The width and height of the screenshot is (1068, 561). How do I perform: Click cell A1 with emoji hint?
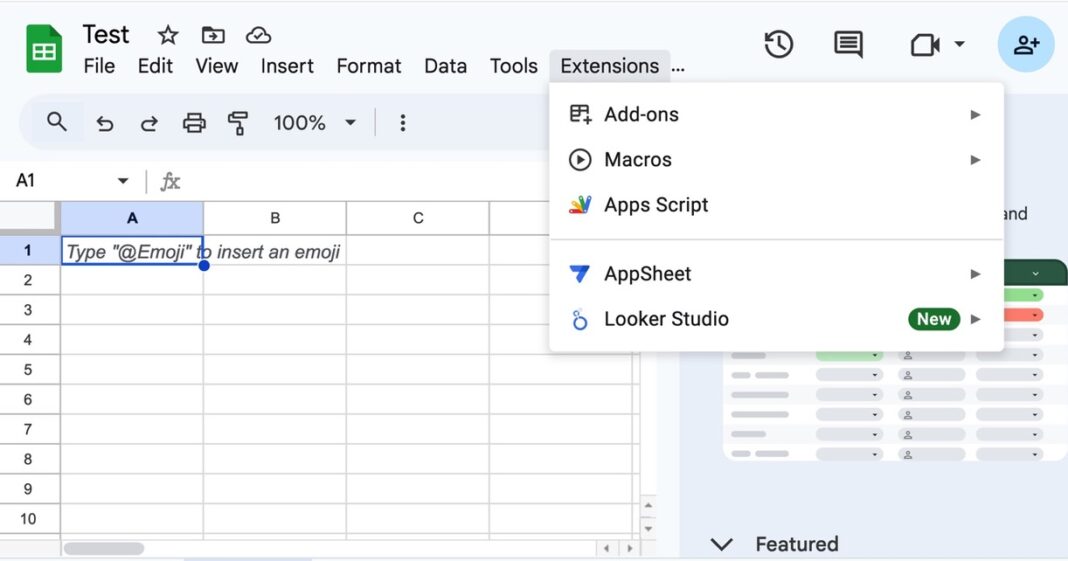(132, 251)
